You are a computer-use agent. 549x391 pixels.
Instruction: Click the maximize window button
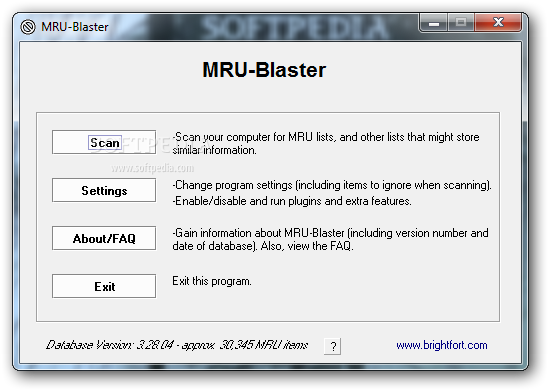coord(461,23)
